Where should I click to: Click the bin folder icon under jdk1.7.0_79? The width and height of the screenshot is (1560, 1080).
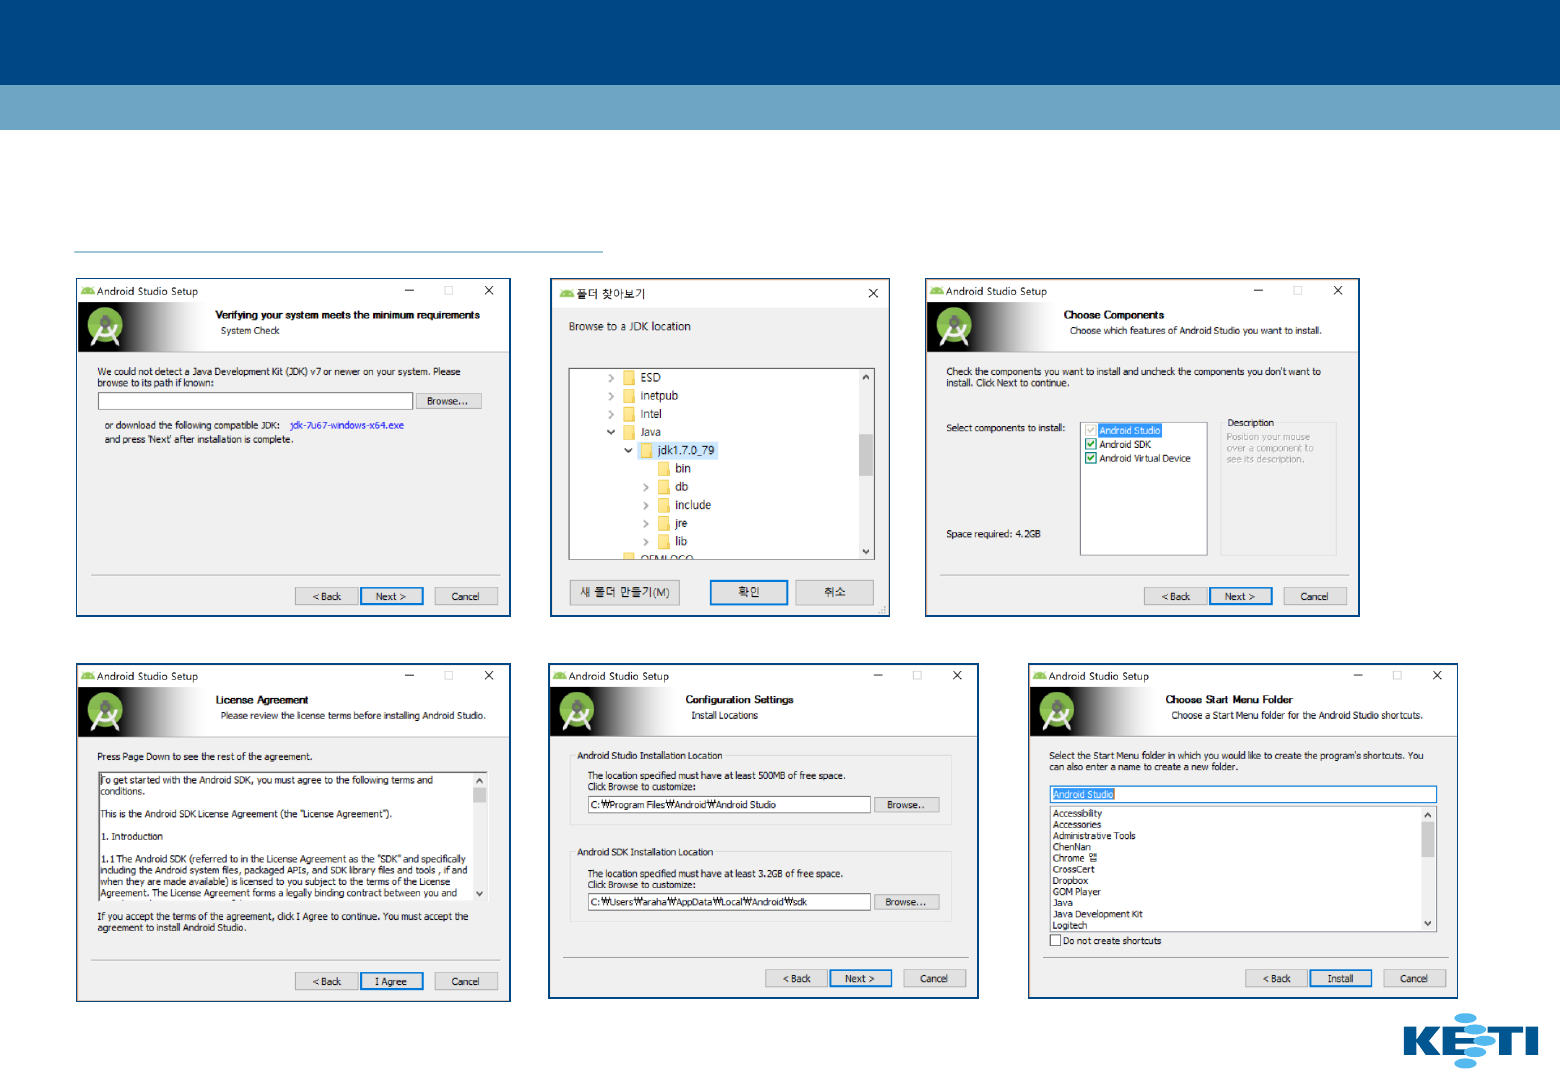point(664,469)
